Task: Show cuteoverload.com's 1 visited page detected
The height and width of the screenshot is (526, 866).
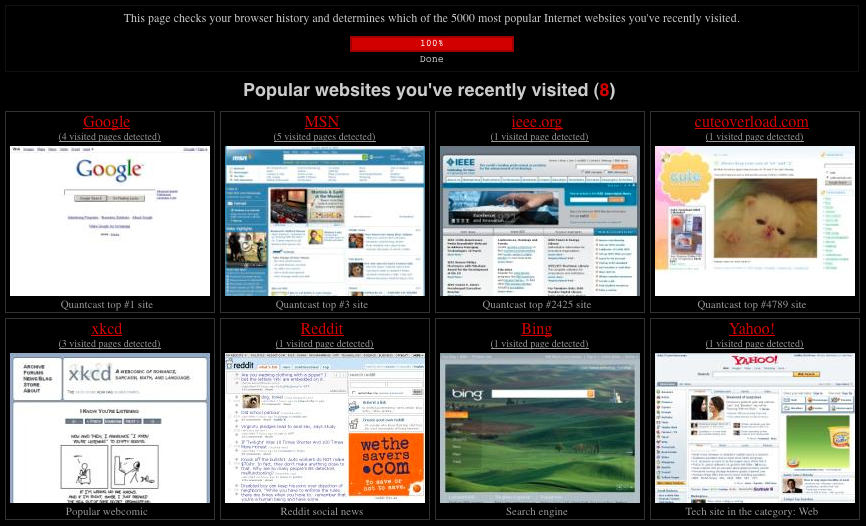Action: tap(754, 137)
